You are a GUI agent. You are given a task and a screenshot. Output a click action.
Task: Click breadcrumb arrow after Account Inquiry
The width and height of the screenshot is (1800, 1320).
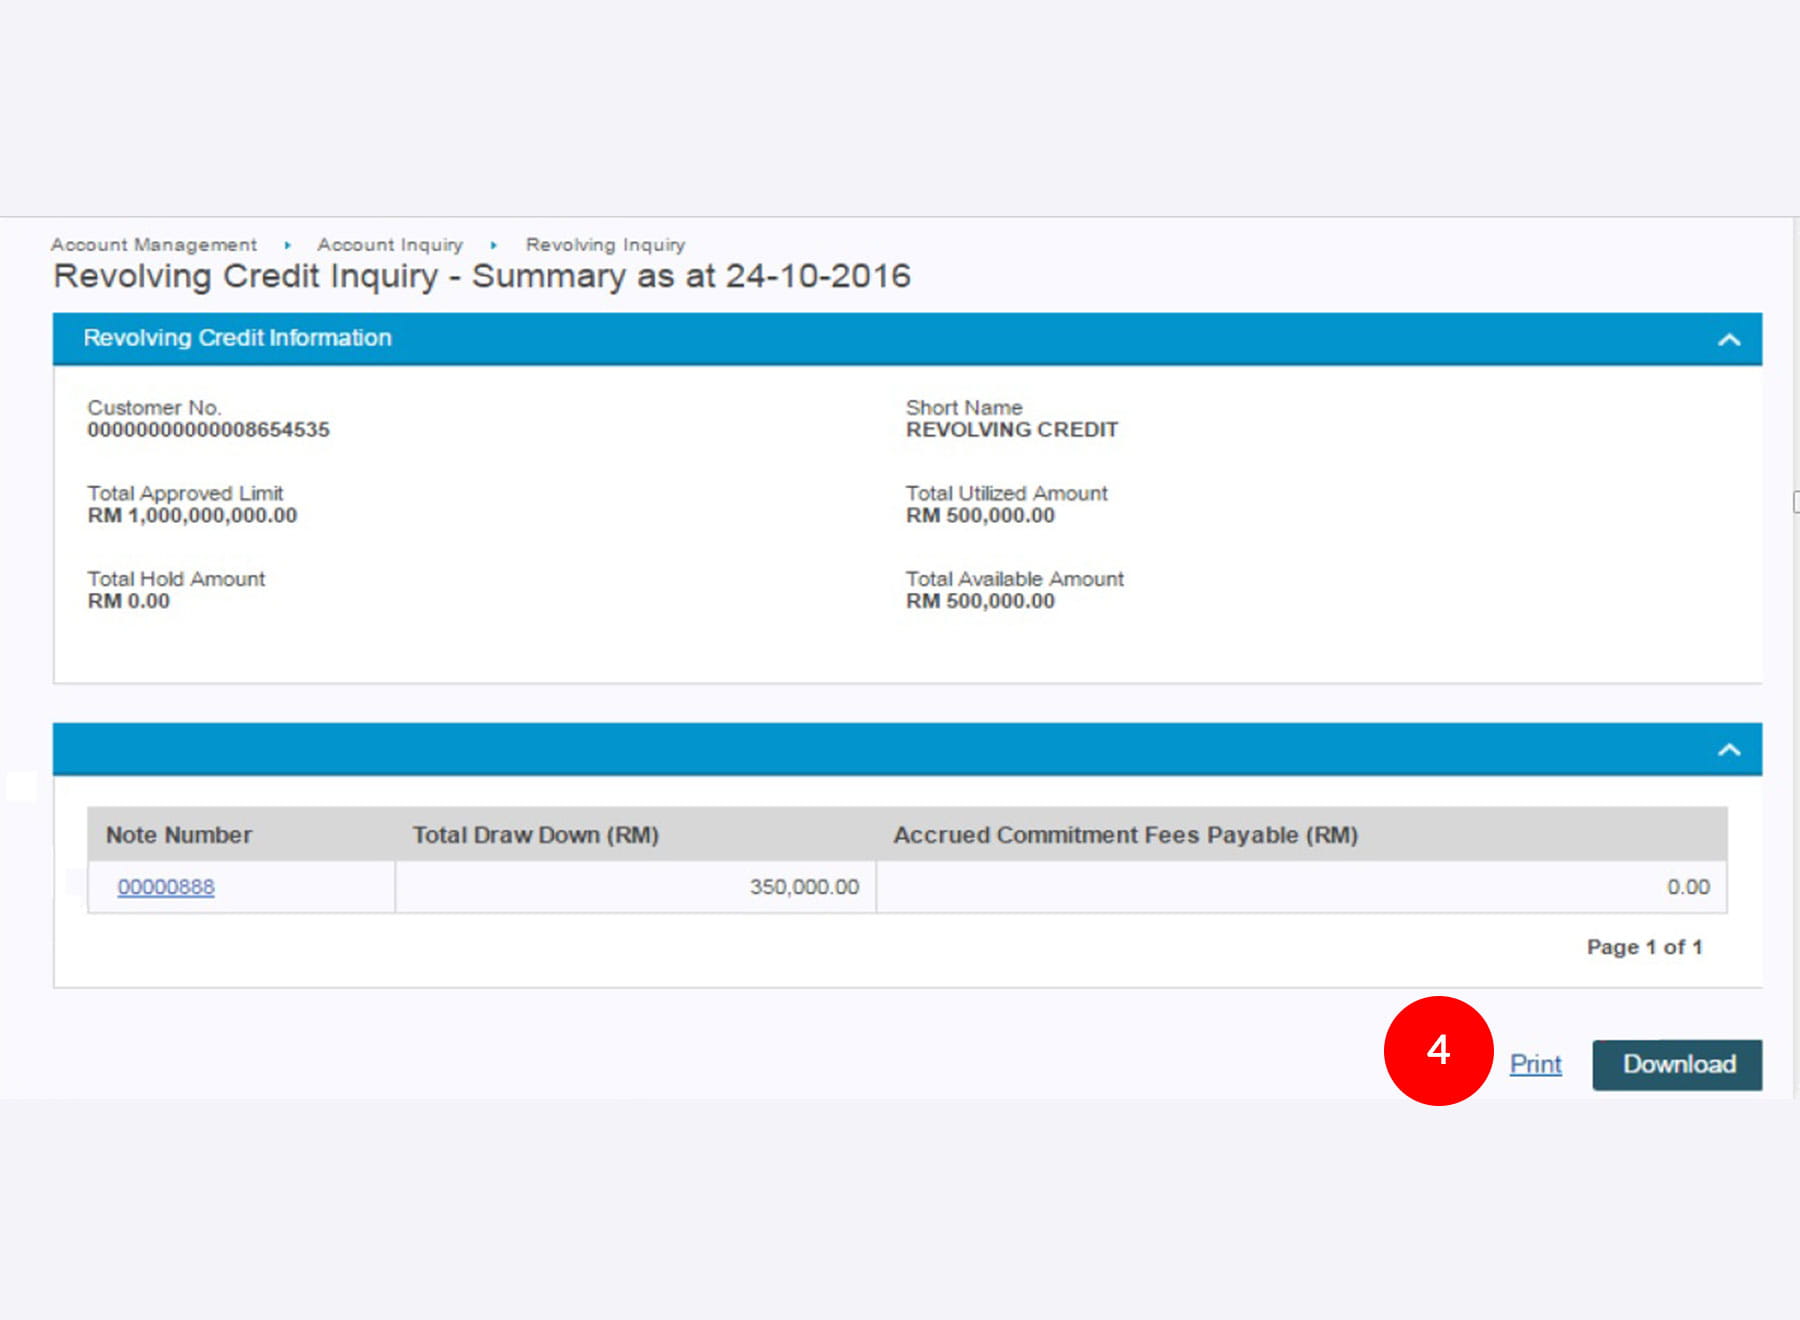tap(494, 245)
